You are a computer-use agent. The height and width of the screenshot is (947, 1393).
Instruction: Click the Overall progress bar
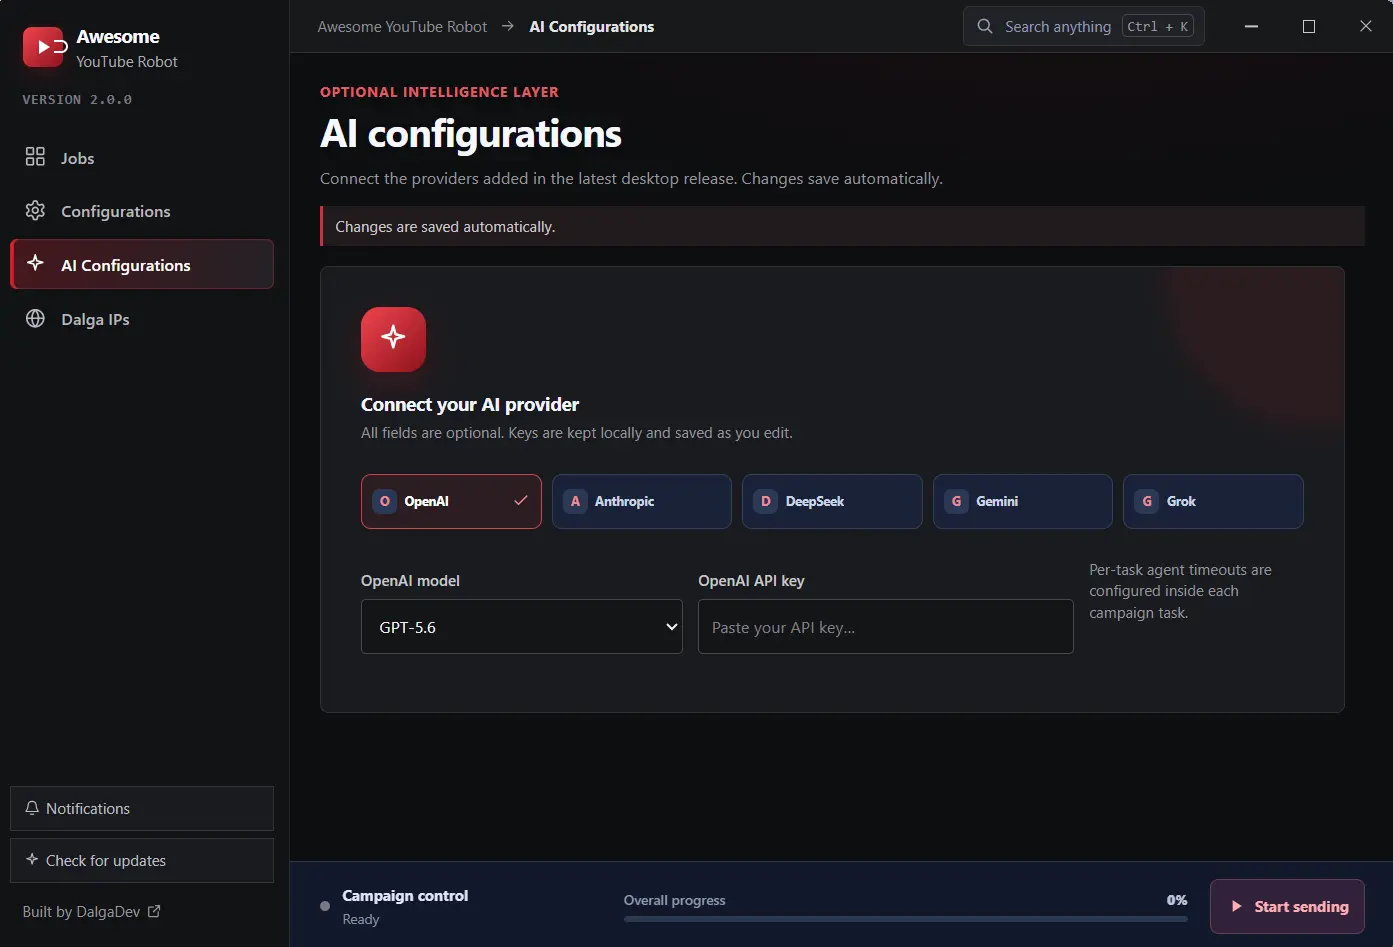[906, 918]
